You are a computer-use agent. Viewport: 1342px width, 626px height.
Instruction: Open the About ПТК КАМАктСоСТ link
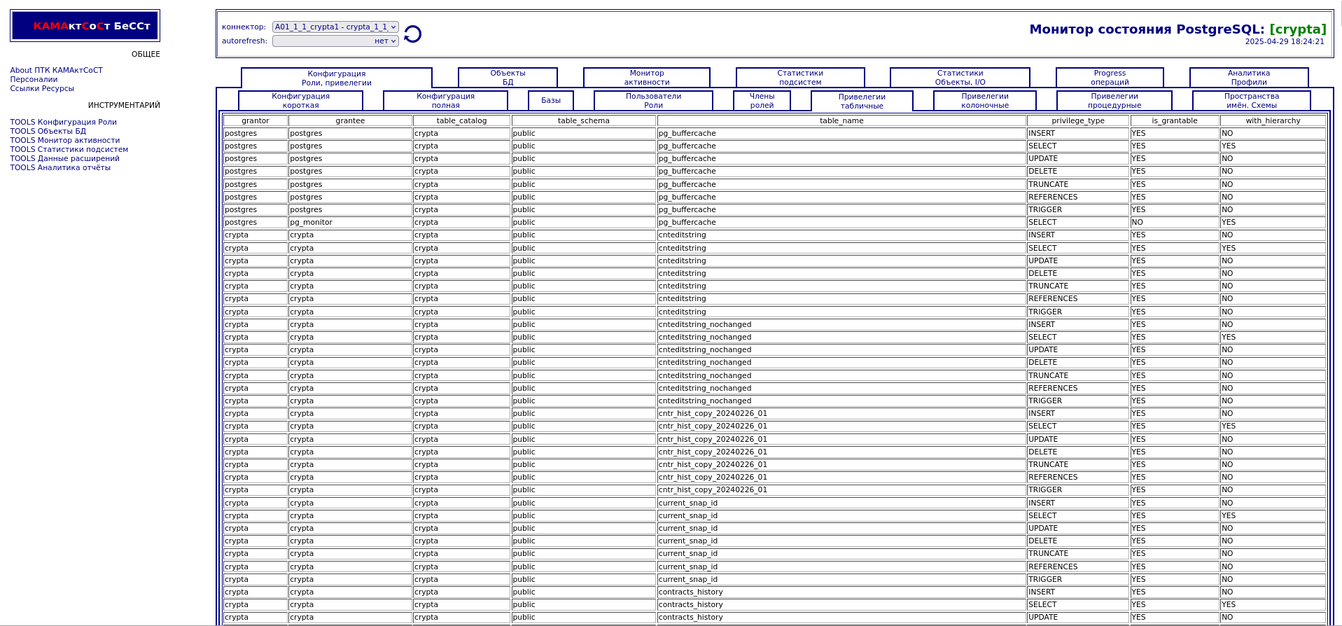point(56,70)
